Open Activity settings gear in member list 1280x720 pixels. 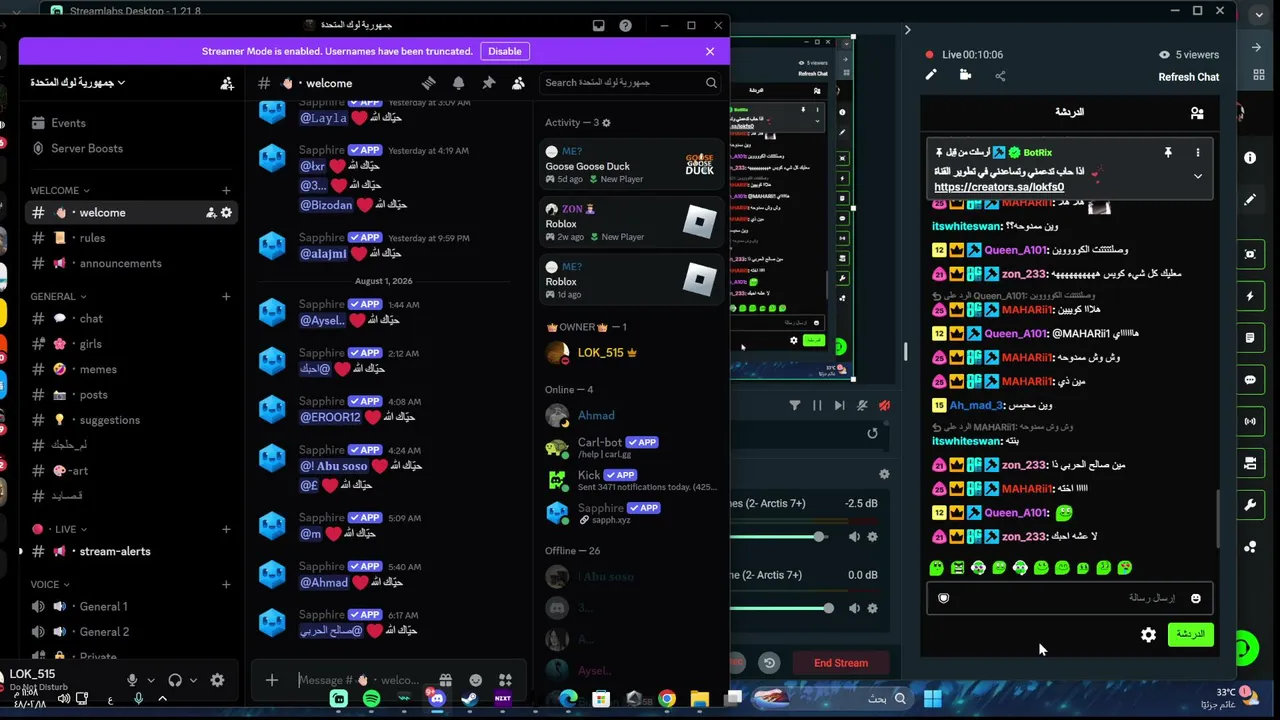coord(606,123)
